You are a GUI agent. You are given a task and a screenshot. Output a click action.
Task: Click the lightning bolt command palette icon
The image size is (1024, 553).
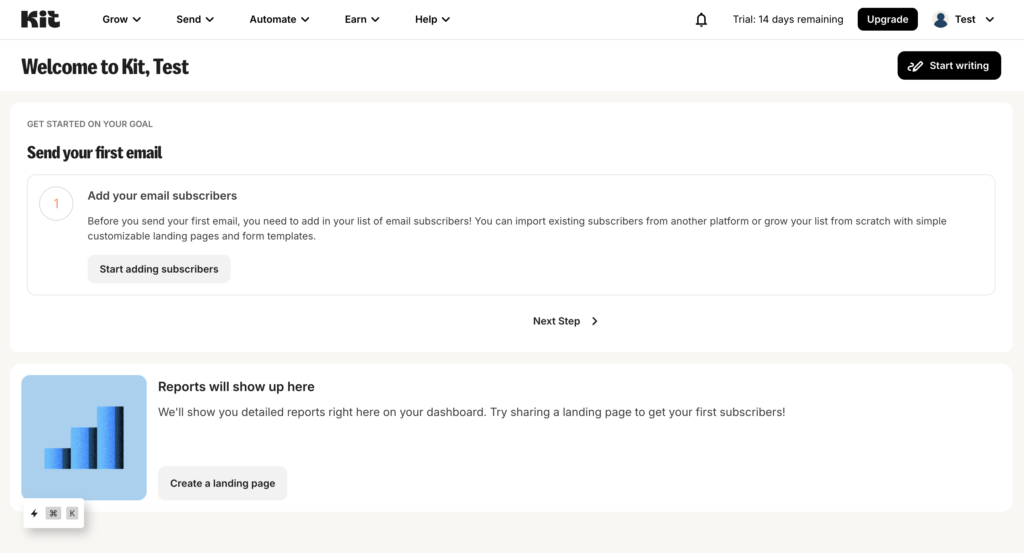pyautogui.click(x=35, y=513)
